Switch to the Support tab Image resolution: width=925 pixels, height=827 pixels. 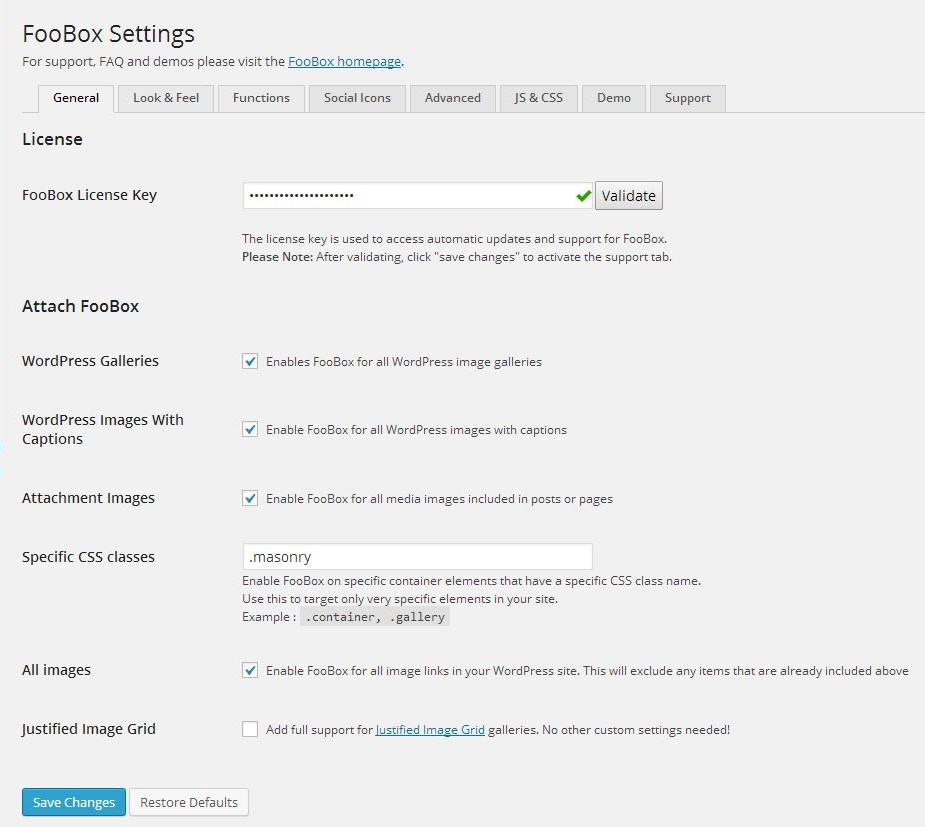click(687, 98)
